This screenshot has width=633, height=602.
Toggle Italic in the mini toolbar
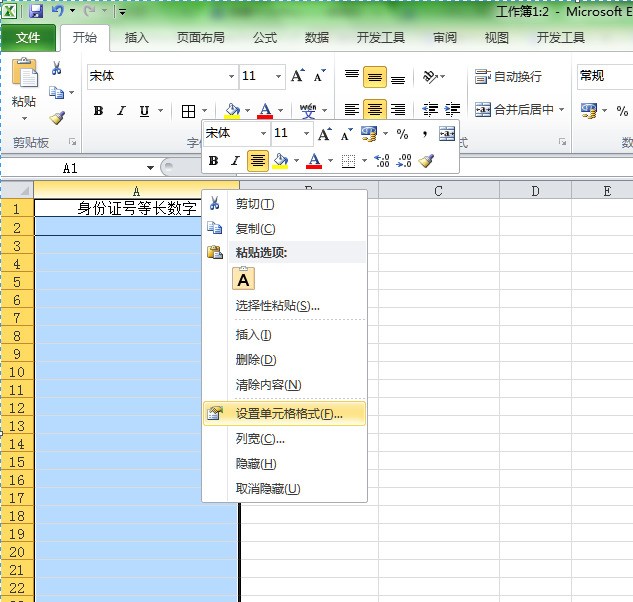[x=235, y=161]
